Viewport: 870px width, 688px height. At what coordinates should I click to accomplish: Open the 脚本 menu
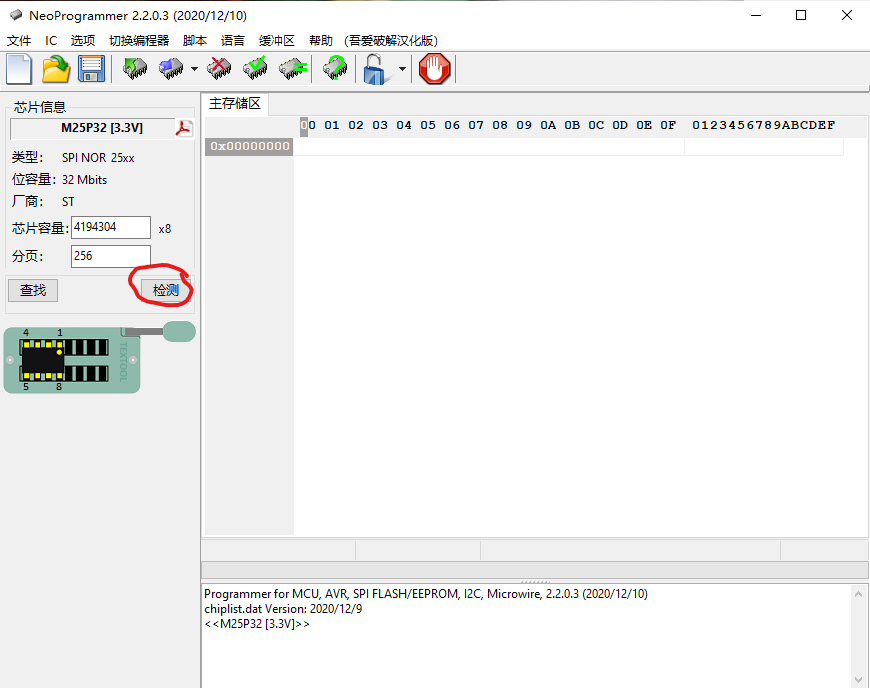click(195, 41)
